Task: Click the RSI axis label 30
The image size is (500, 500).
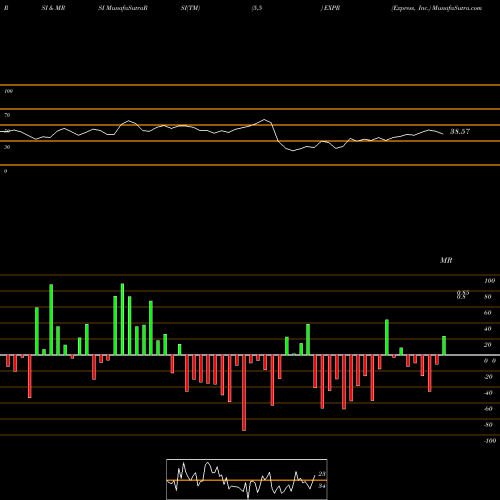Action: tap(7, 147)
